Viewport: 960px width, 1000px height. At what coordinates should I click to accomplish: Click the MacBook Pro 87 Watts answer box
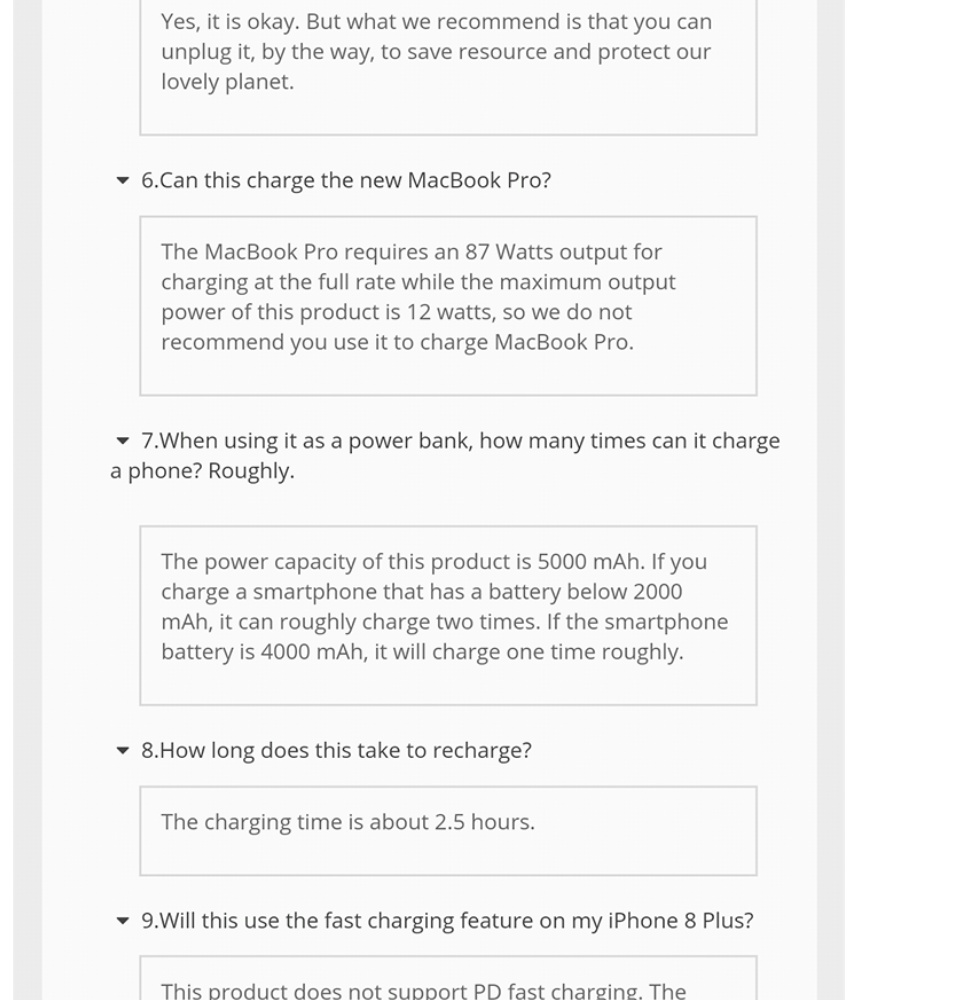pyautogui.click(x=448, y=305)
